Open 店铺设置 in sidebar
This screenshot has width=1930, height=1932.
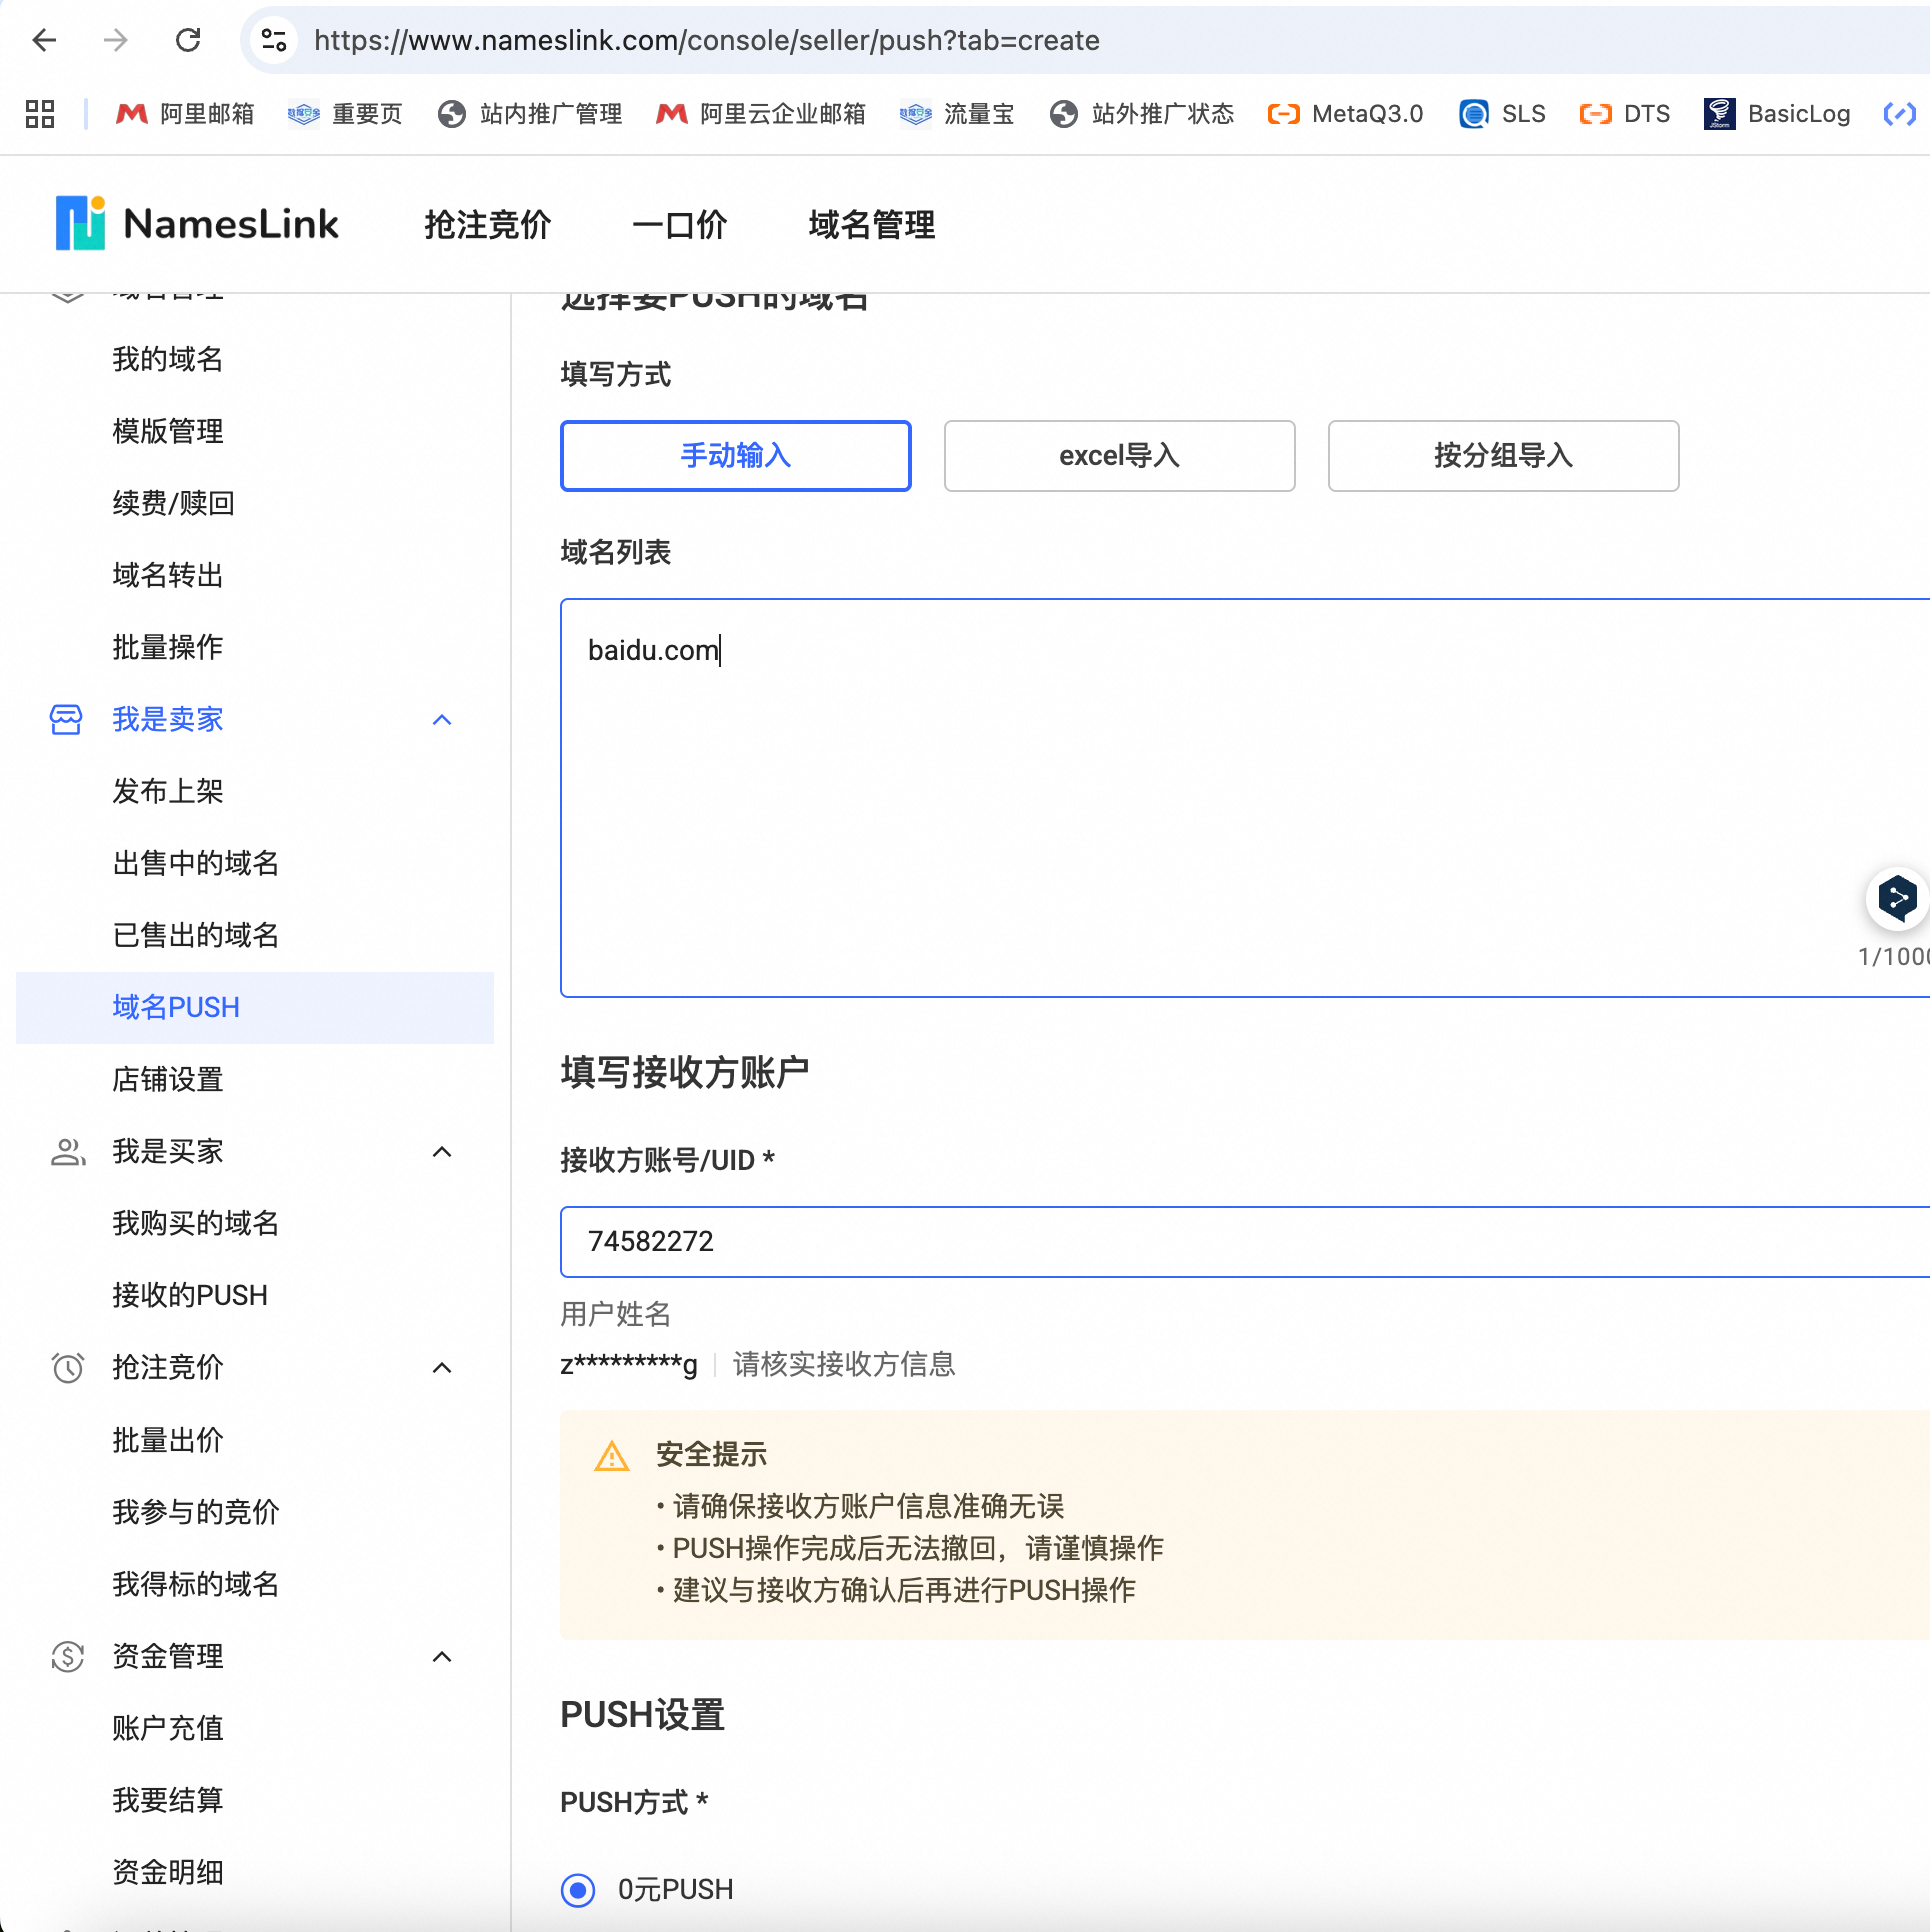[x=168, y=1079]
